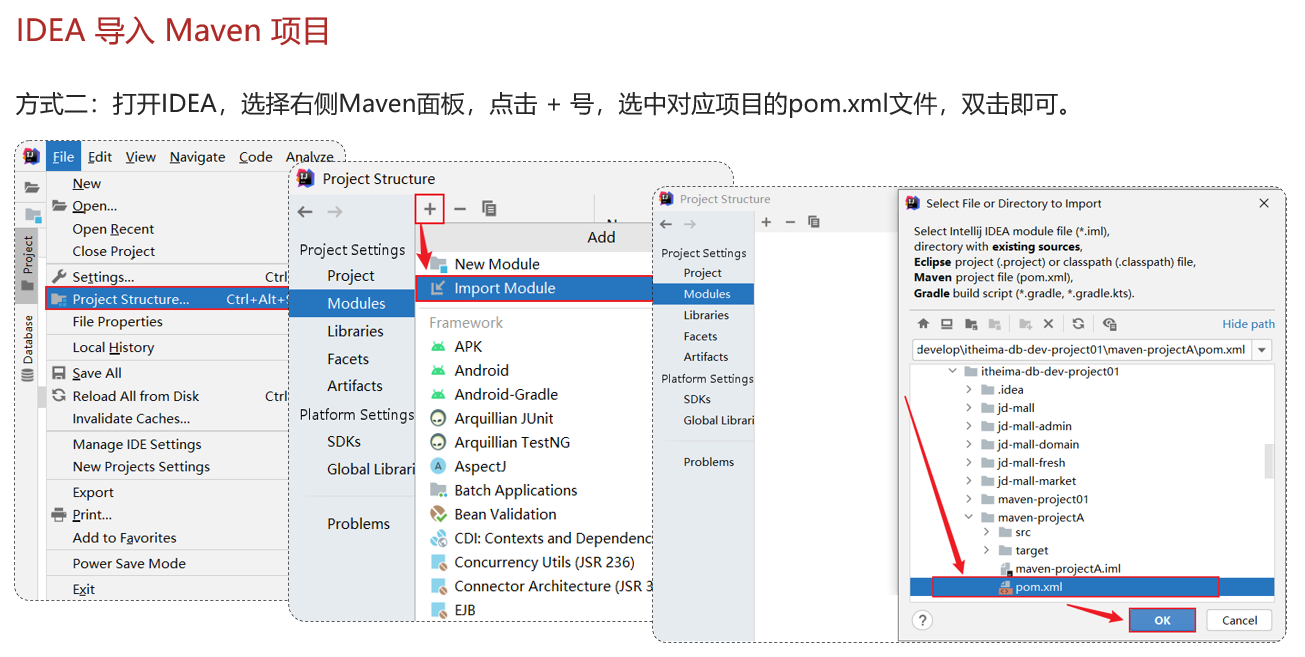Click the file path input field
The height and width of the screenshot is (657, 1305).
[x=1081, y=350]
